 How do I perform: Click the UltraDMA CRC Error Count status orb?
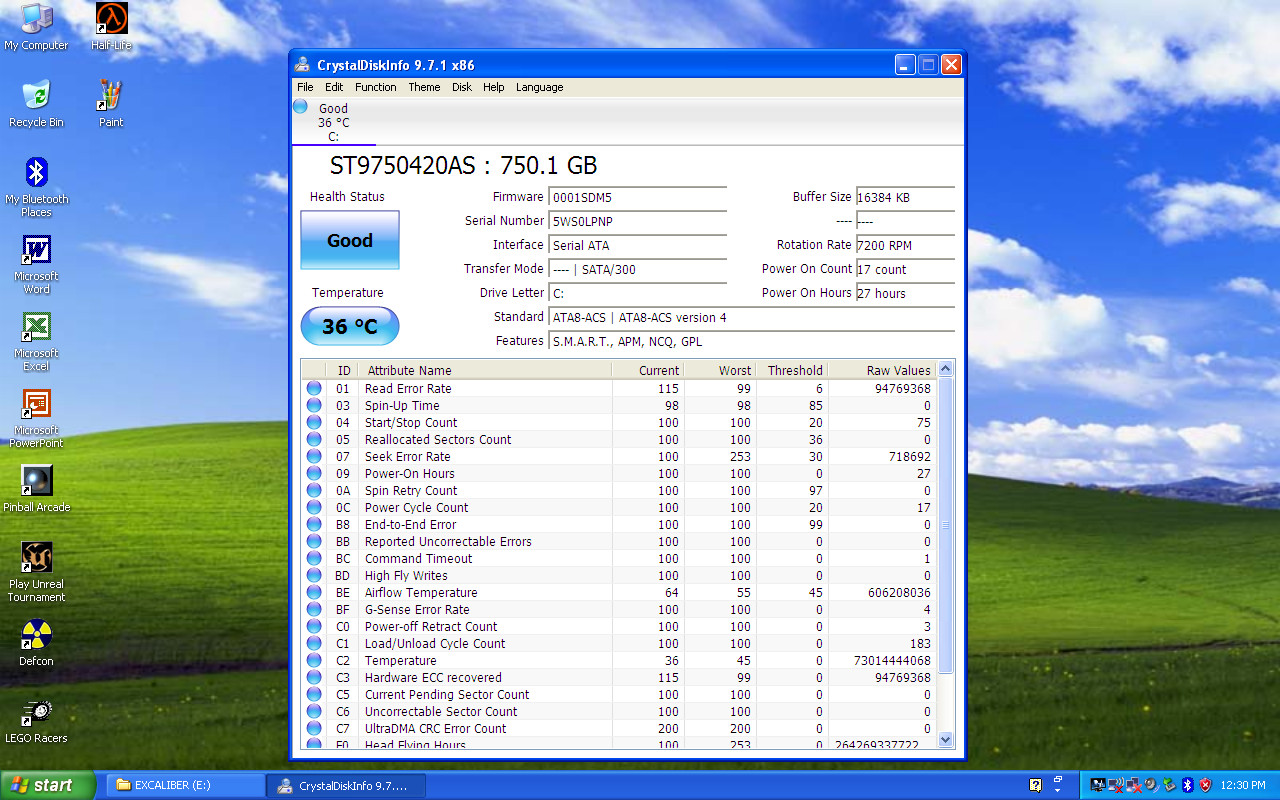tap(314, 729)
